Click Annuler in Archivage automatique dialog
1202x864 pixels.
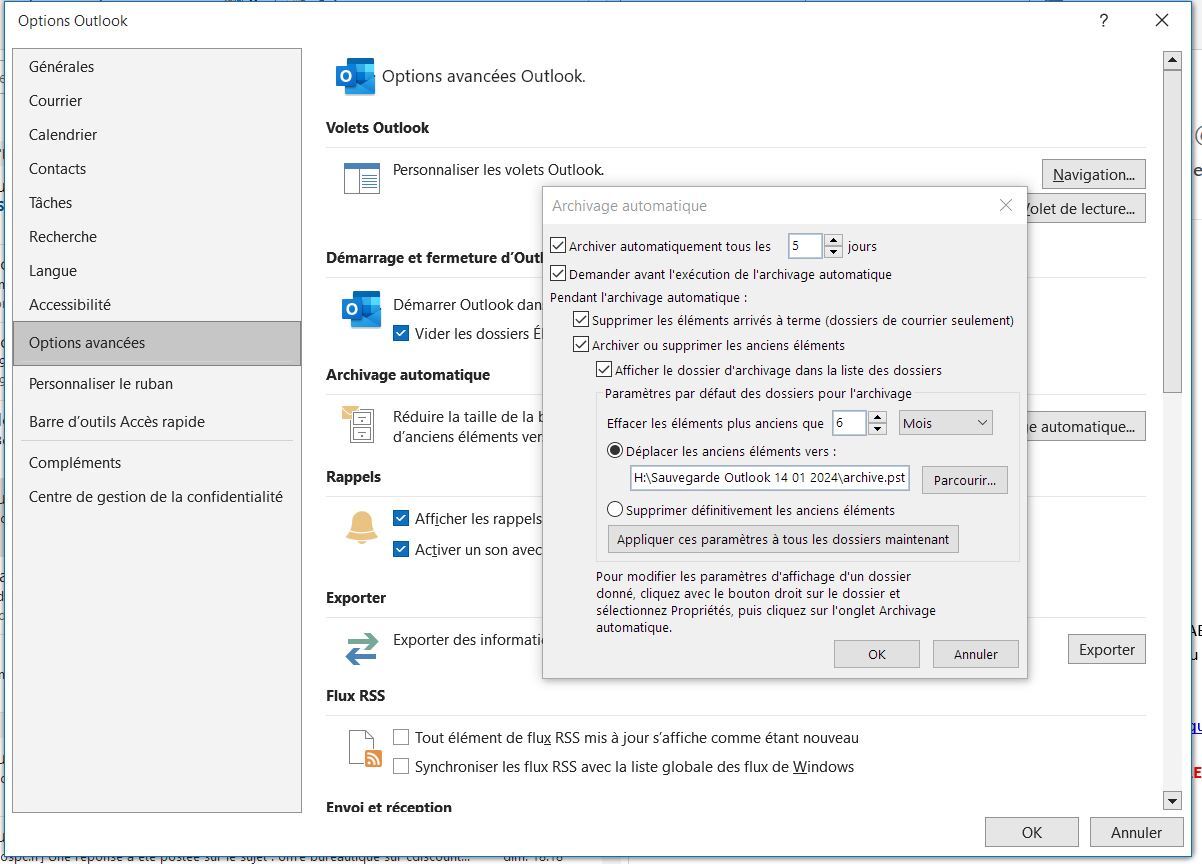coord(975,654)
